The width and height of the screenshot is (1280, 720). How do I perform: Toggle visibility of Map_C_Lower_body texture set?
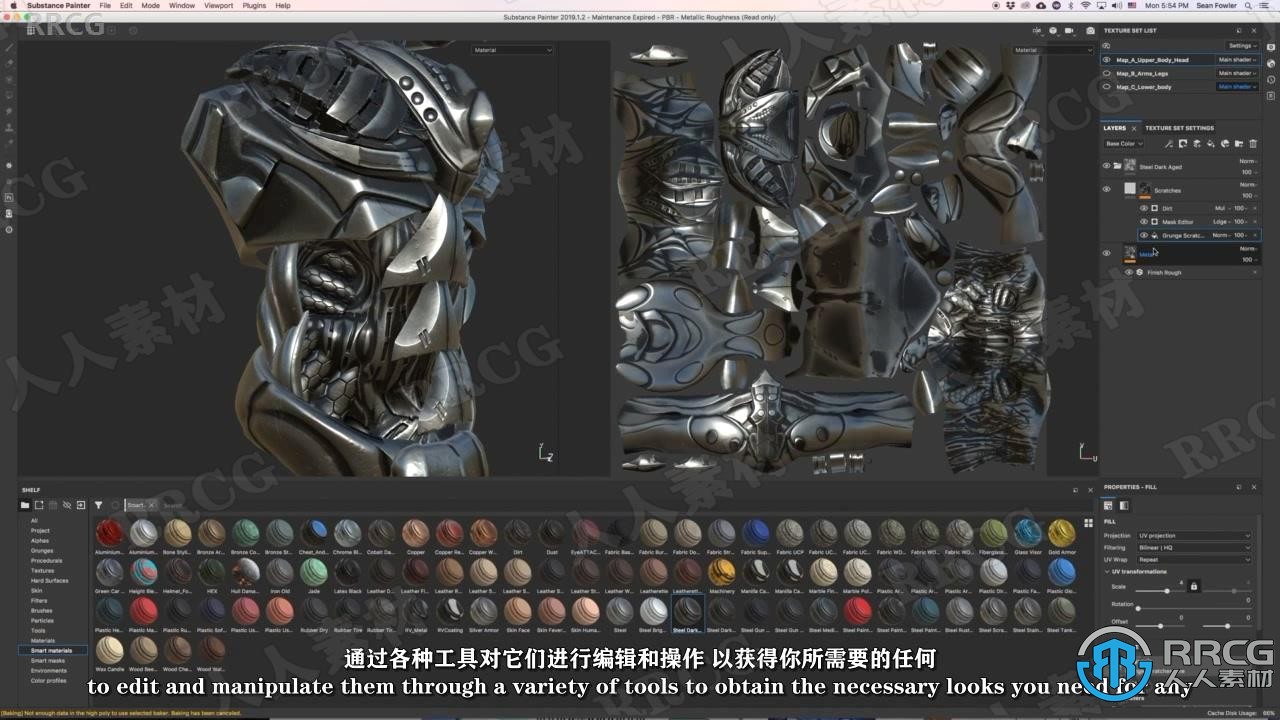[1106, 86]
